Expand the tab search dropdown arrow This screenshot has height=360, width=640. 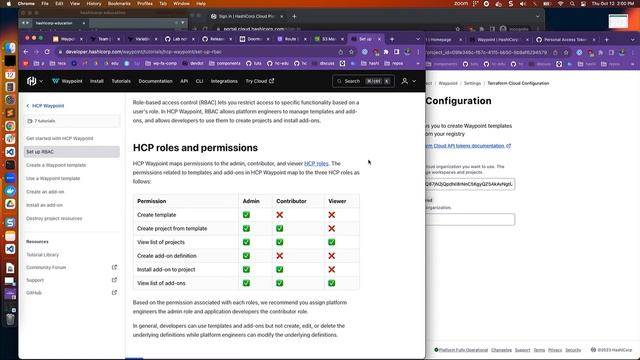(x=418, y=39)
